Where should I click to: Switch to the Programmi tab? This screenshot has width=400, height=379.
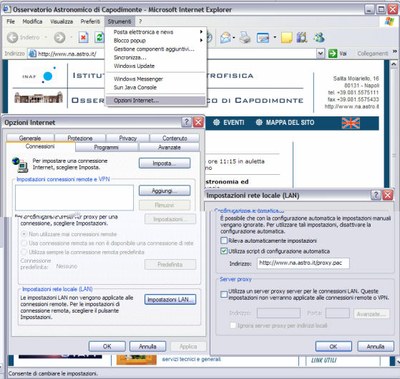click(106, 147)
